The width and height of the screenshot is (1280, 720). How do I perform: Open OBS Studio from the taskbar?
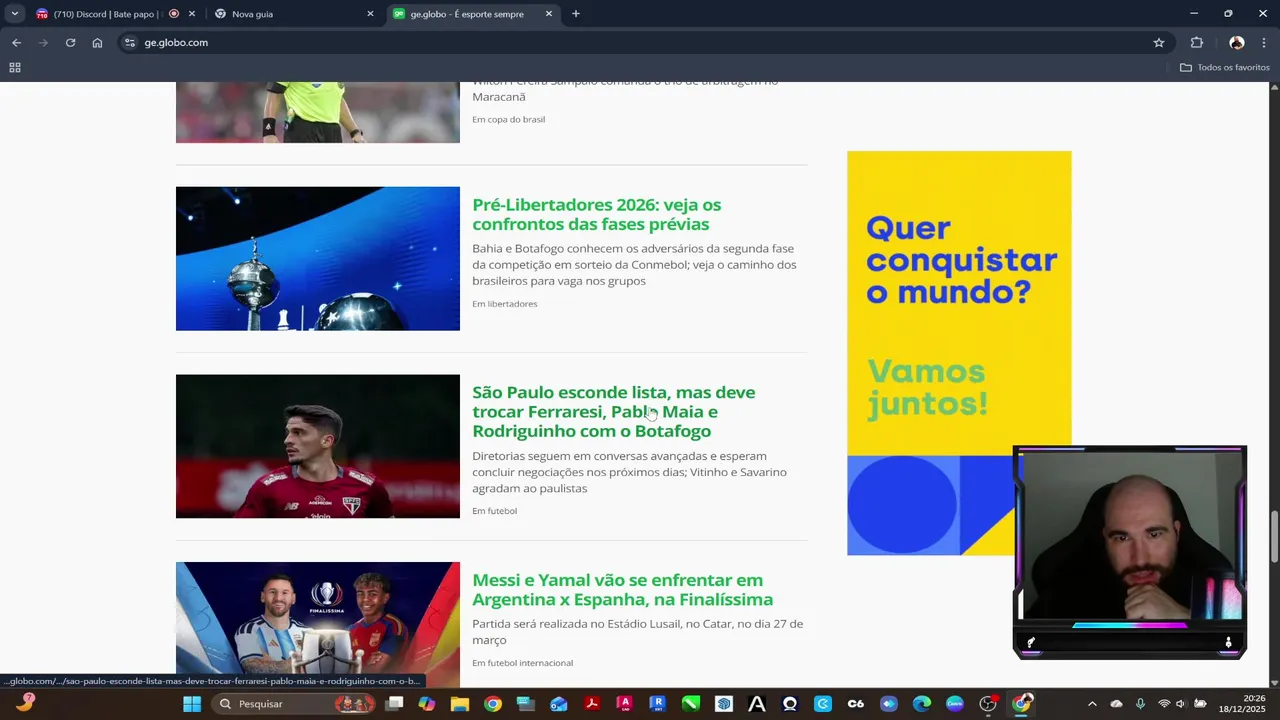pos(988,704)
